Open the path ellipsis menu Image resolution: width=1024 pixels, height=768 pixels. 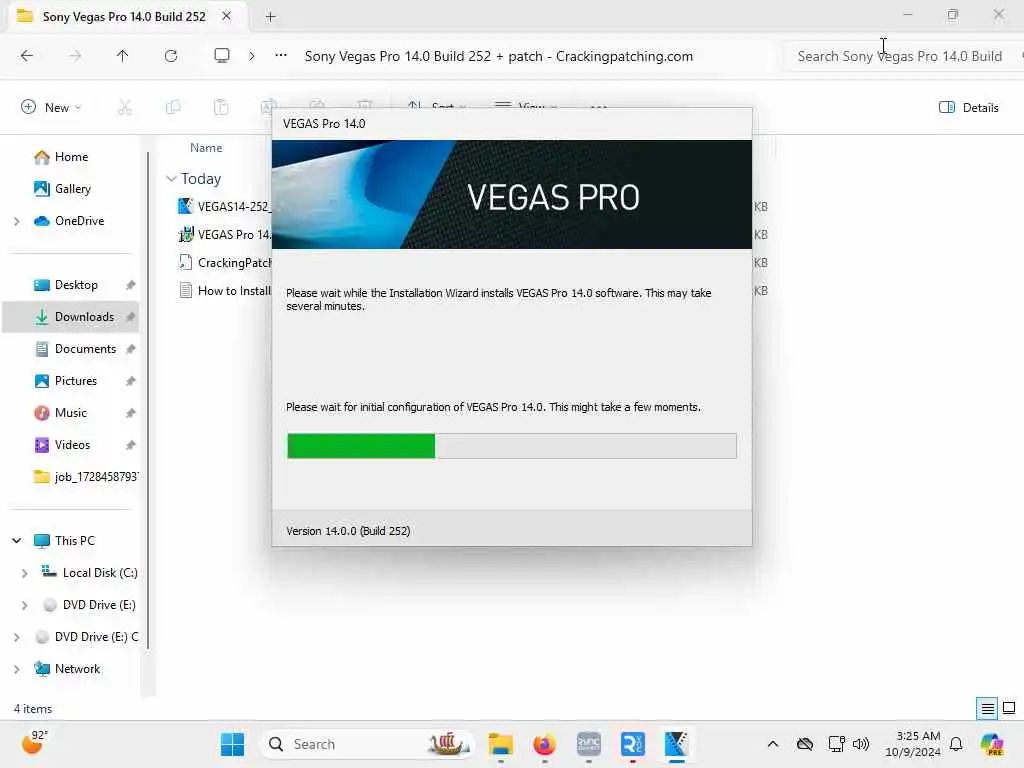(281, 56)
